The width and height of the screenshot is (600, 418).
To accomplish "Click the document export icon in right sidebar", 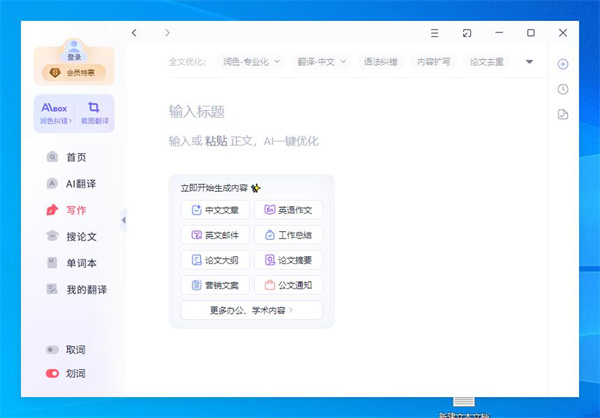I will tap(563, 114).
